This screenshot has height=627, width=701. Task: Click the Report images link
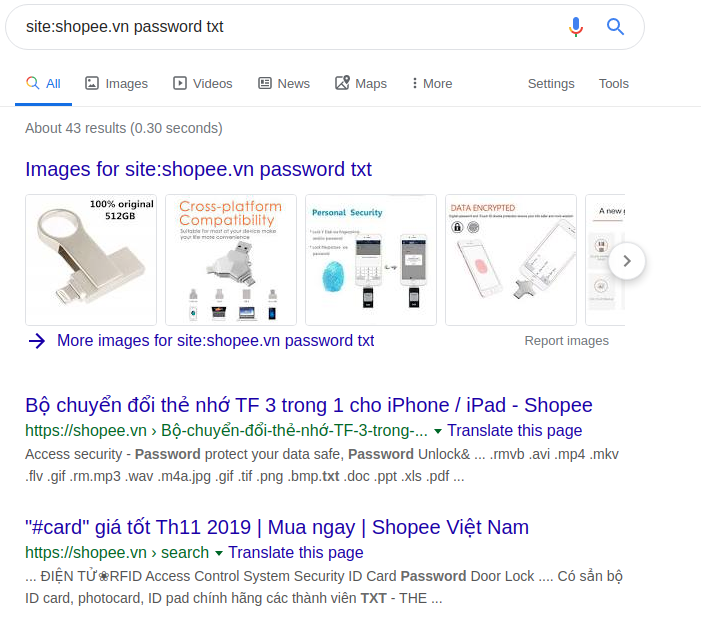coord(566,341)
